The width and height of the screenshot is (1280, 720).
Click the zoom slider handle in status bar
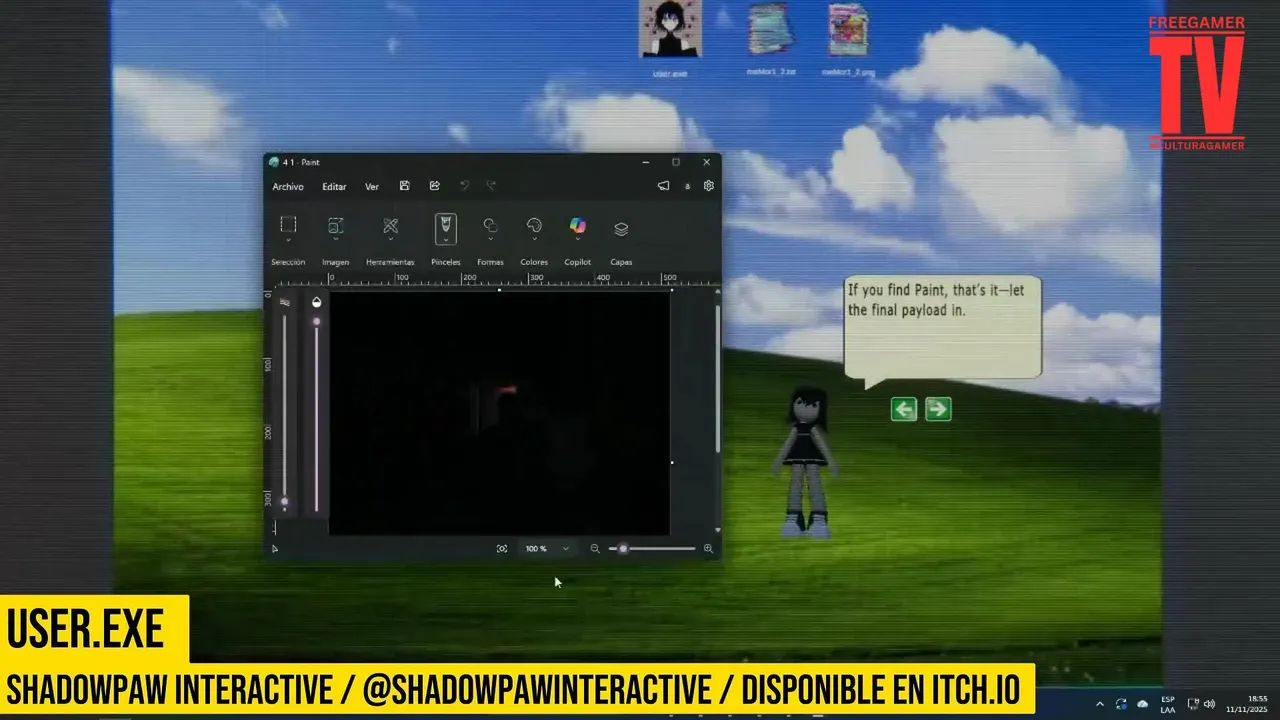623,549
